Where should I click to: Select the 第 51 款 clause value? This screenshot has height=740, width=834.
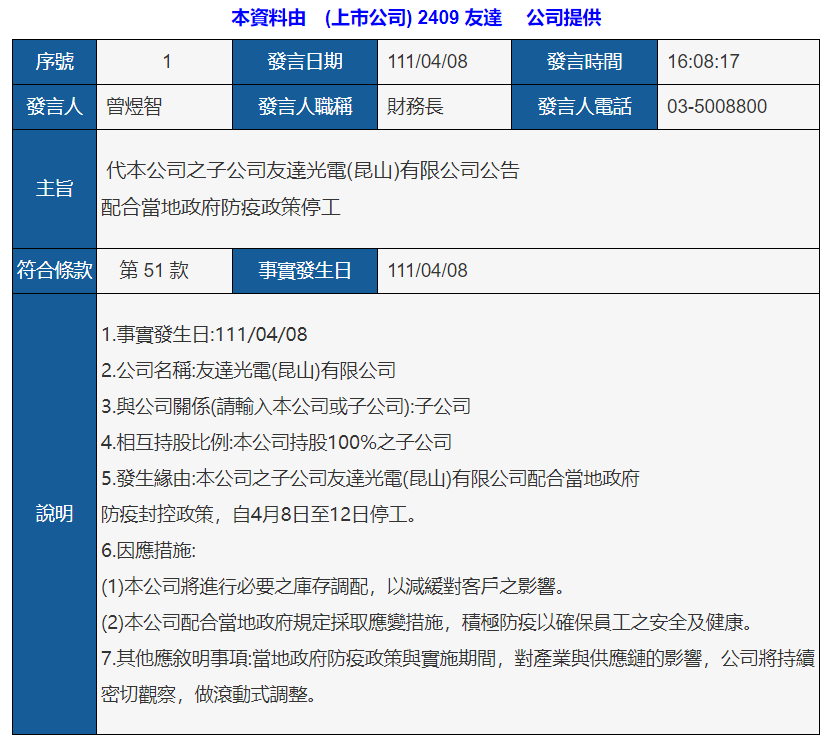pos(154,270)
